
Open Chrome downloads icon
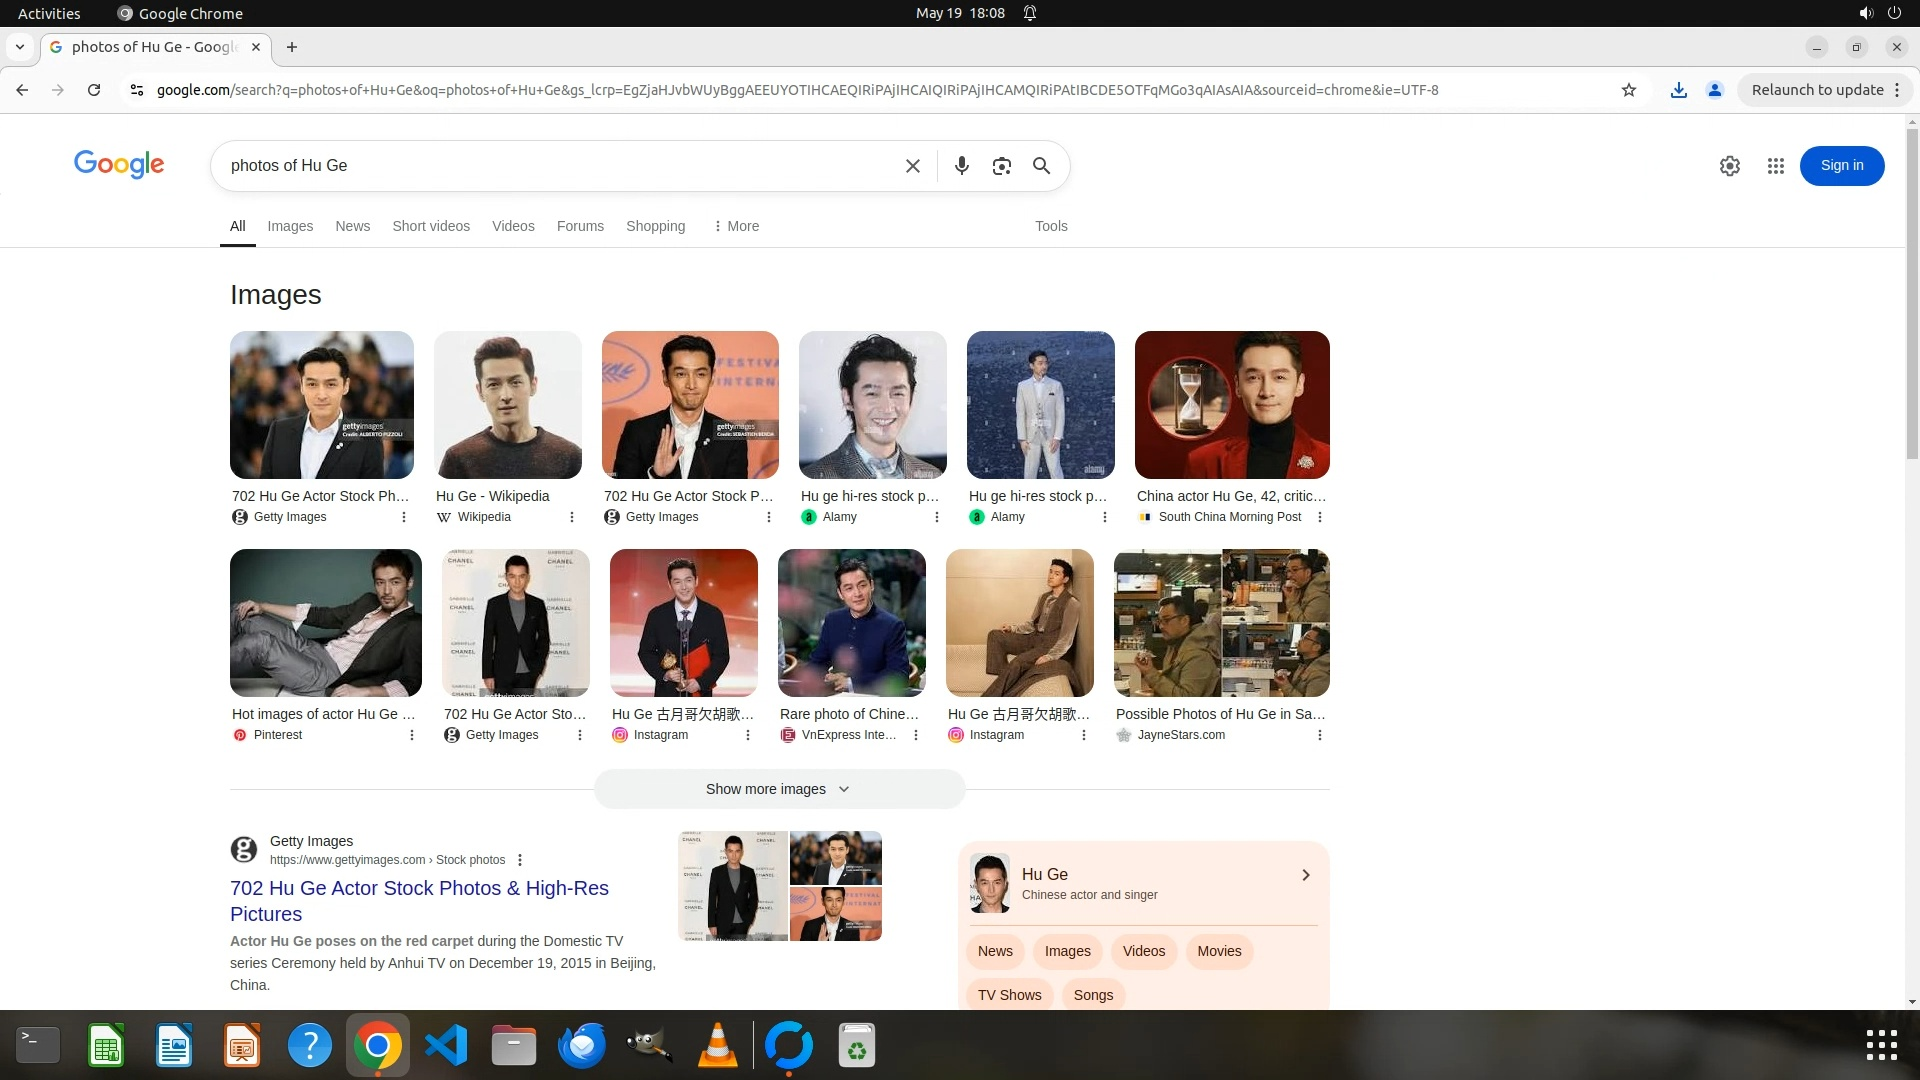(1678, 90)
